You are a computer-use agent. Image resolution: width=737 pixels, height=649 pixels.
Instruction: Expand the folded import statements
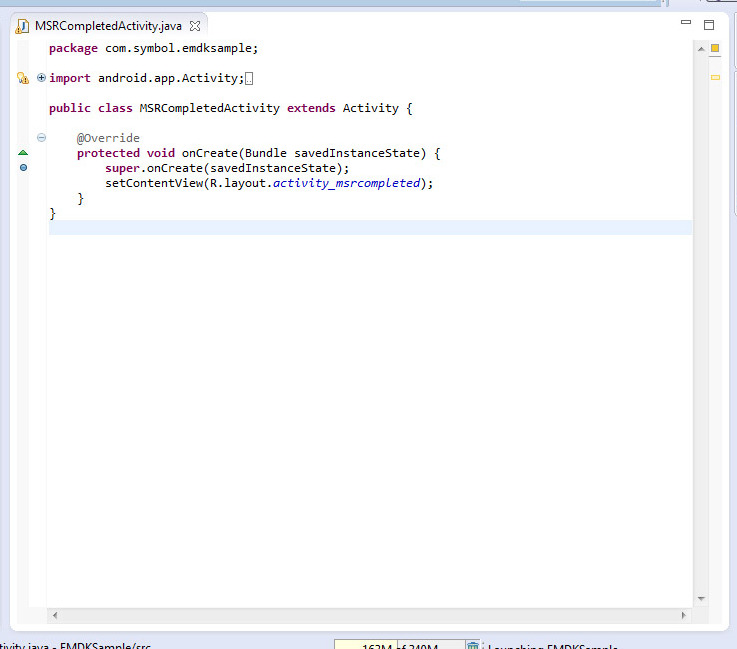coord(41,78)
